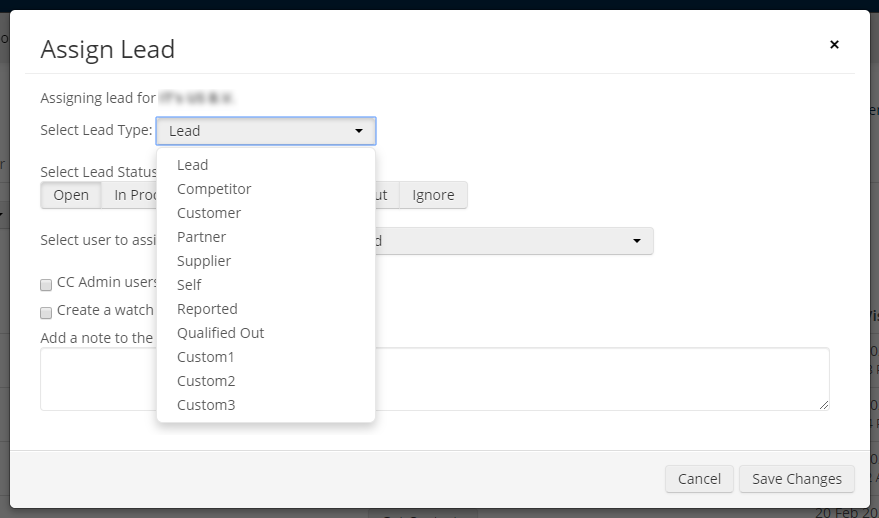This screenshot has height=518, width=879.
Task: Click the Cancel button
Action: click(x=699, y=479)
